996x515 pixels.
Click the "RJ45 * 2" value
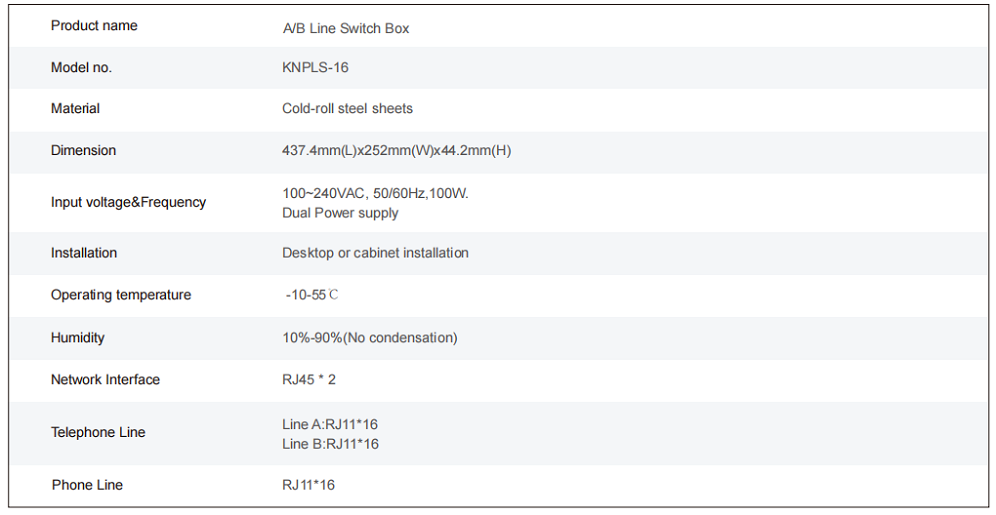pyautogui.click(x=310, y=380)
